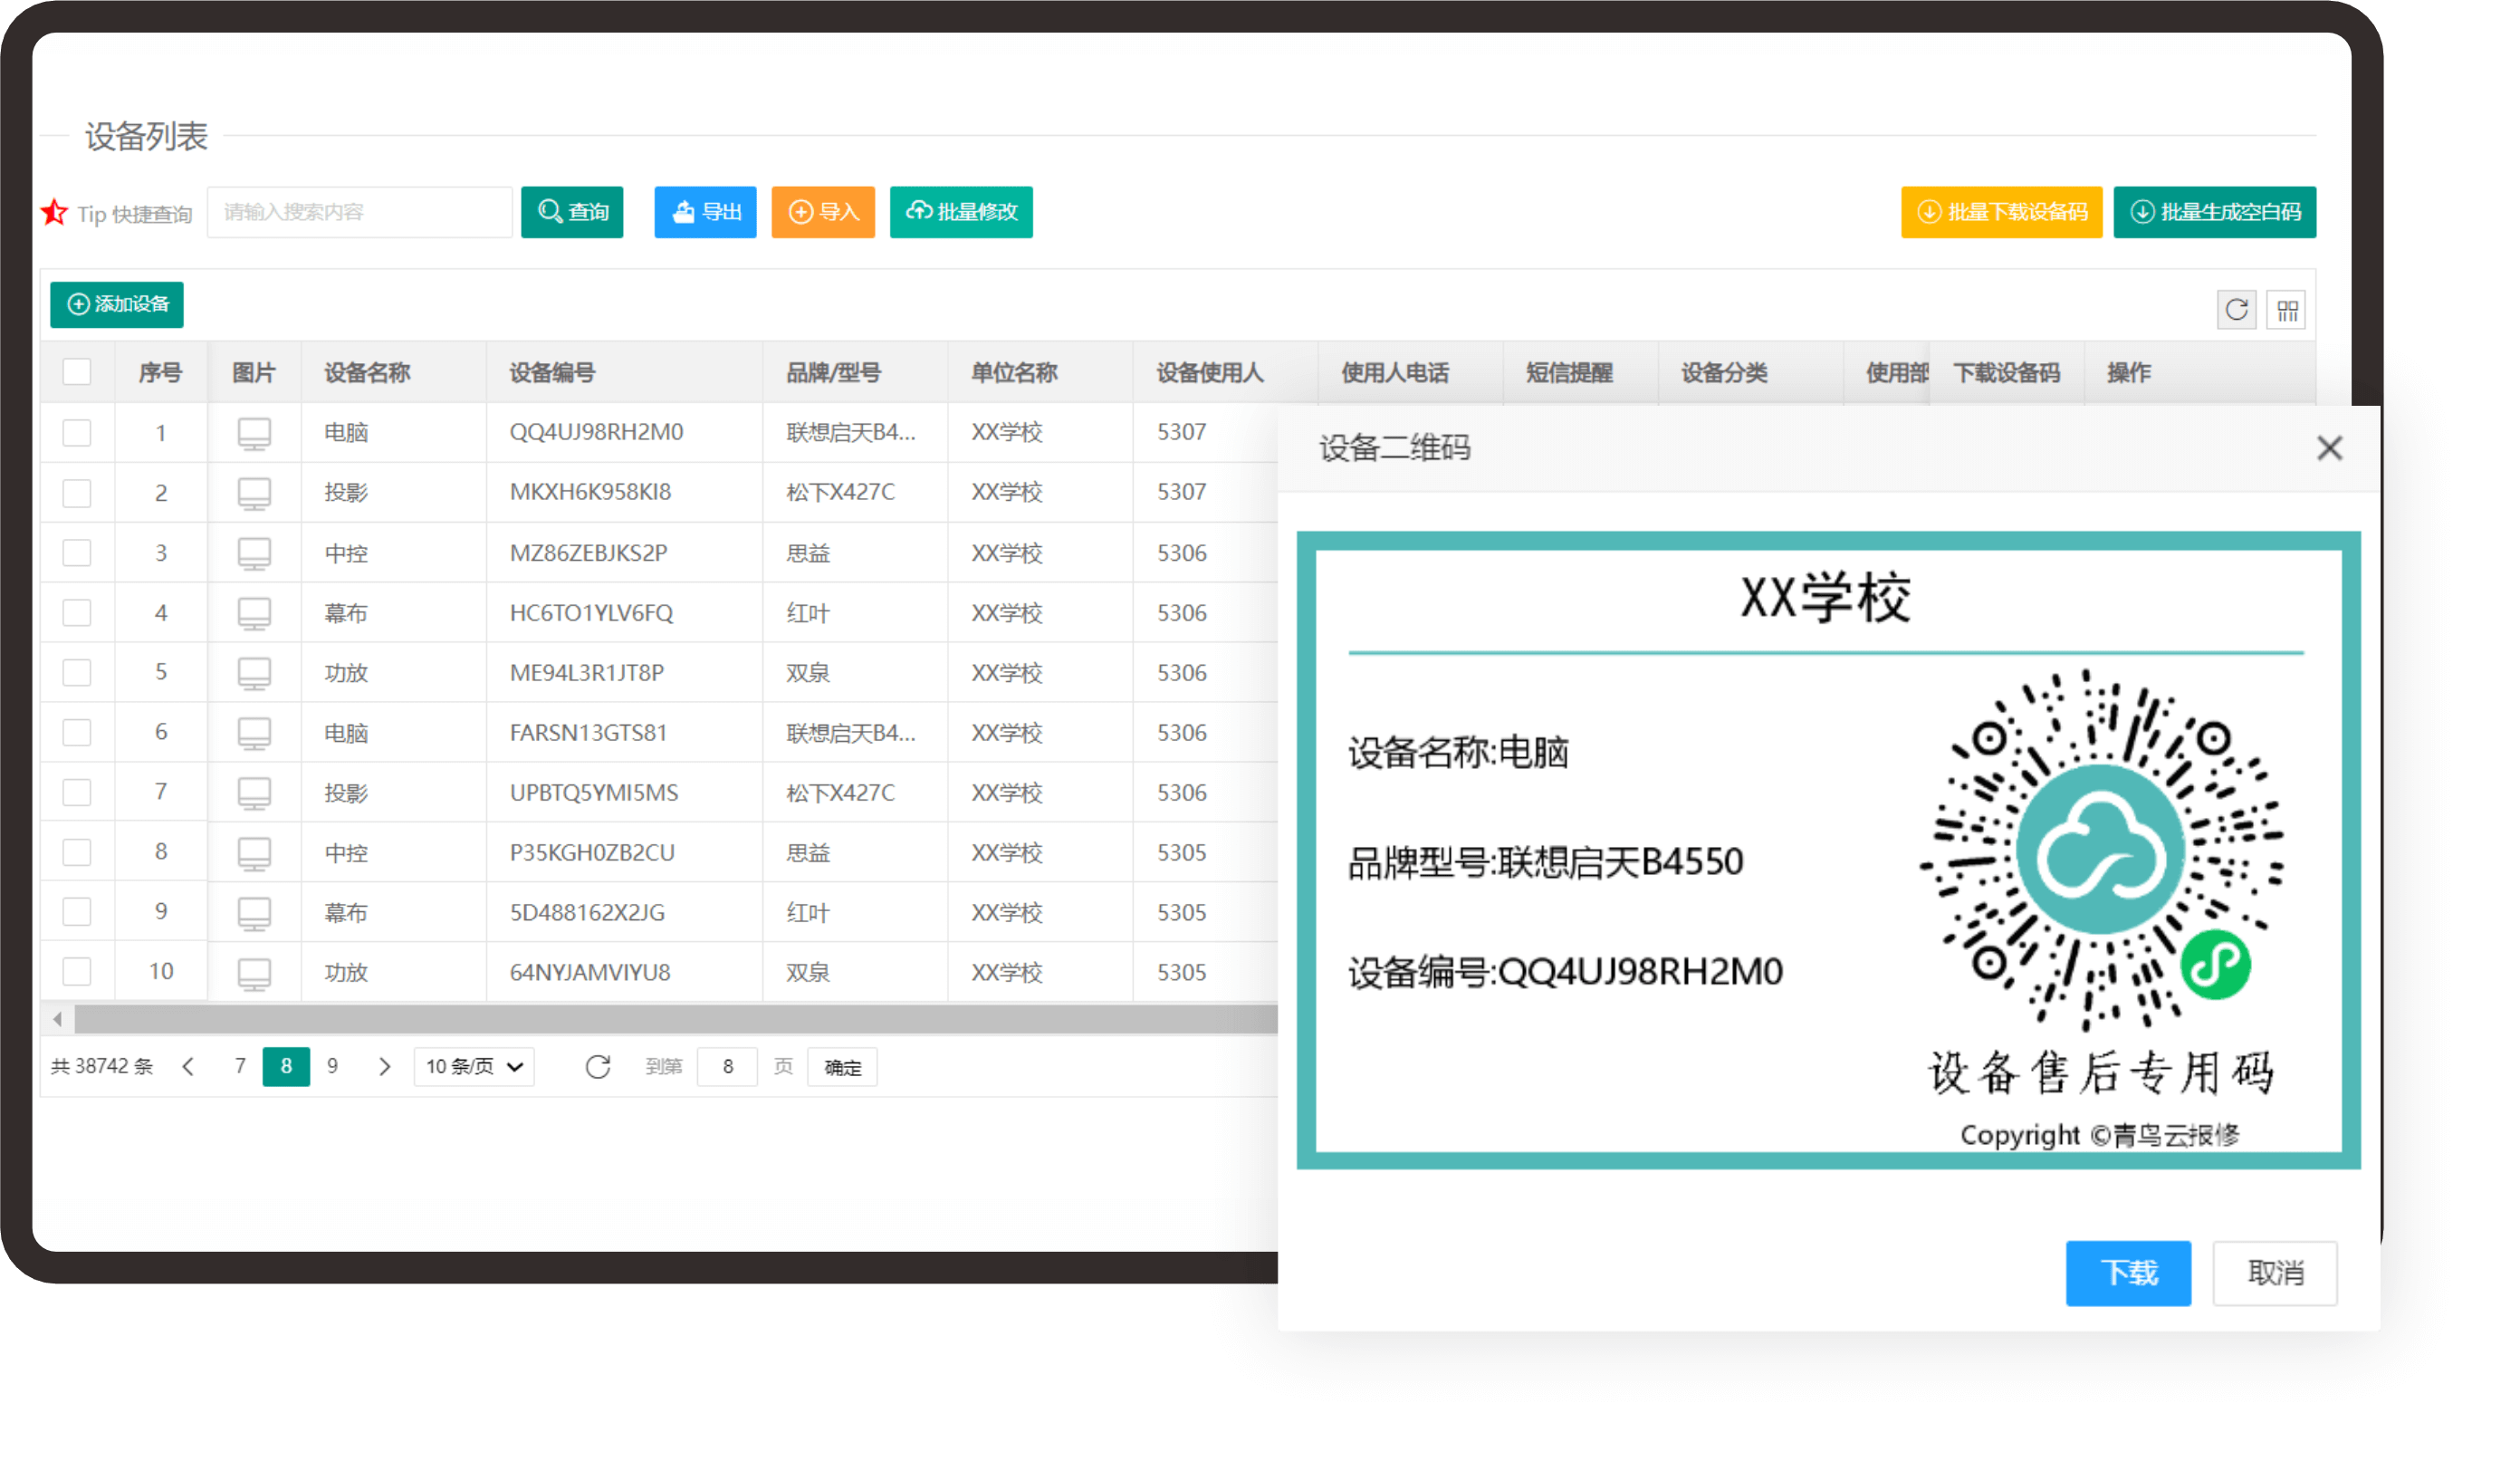
Task: Open image icon for row 8 中控
Action: (x=254, y=854)
